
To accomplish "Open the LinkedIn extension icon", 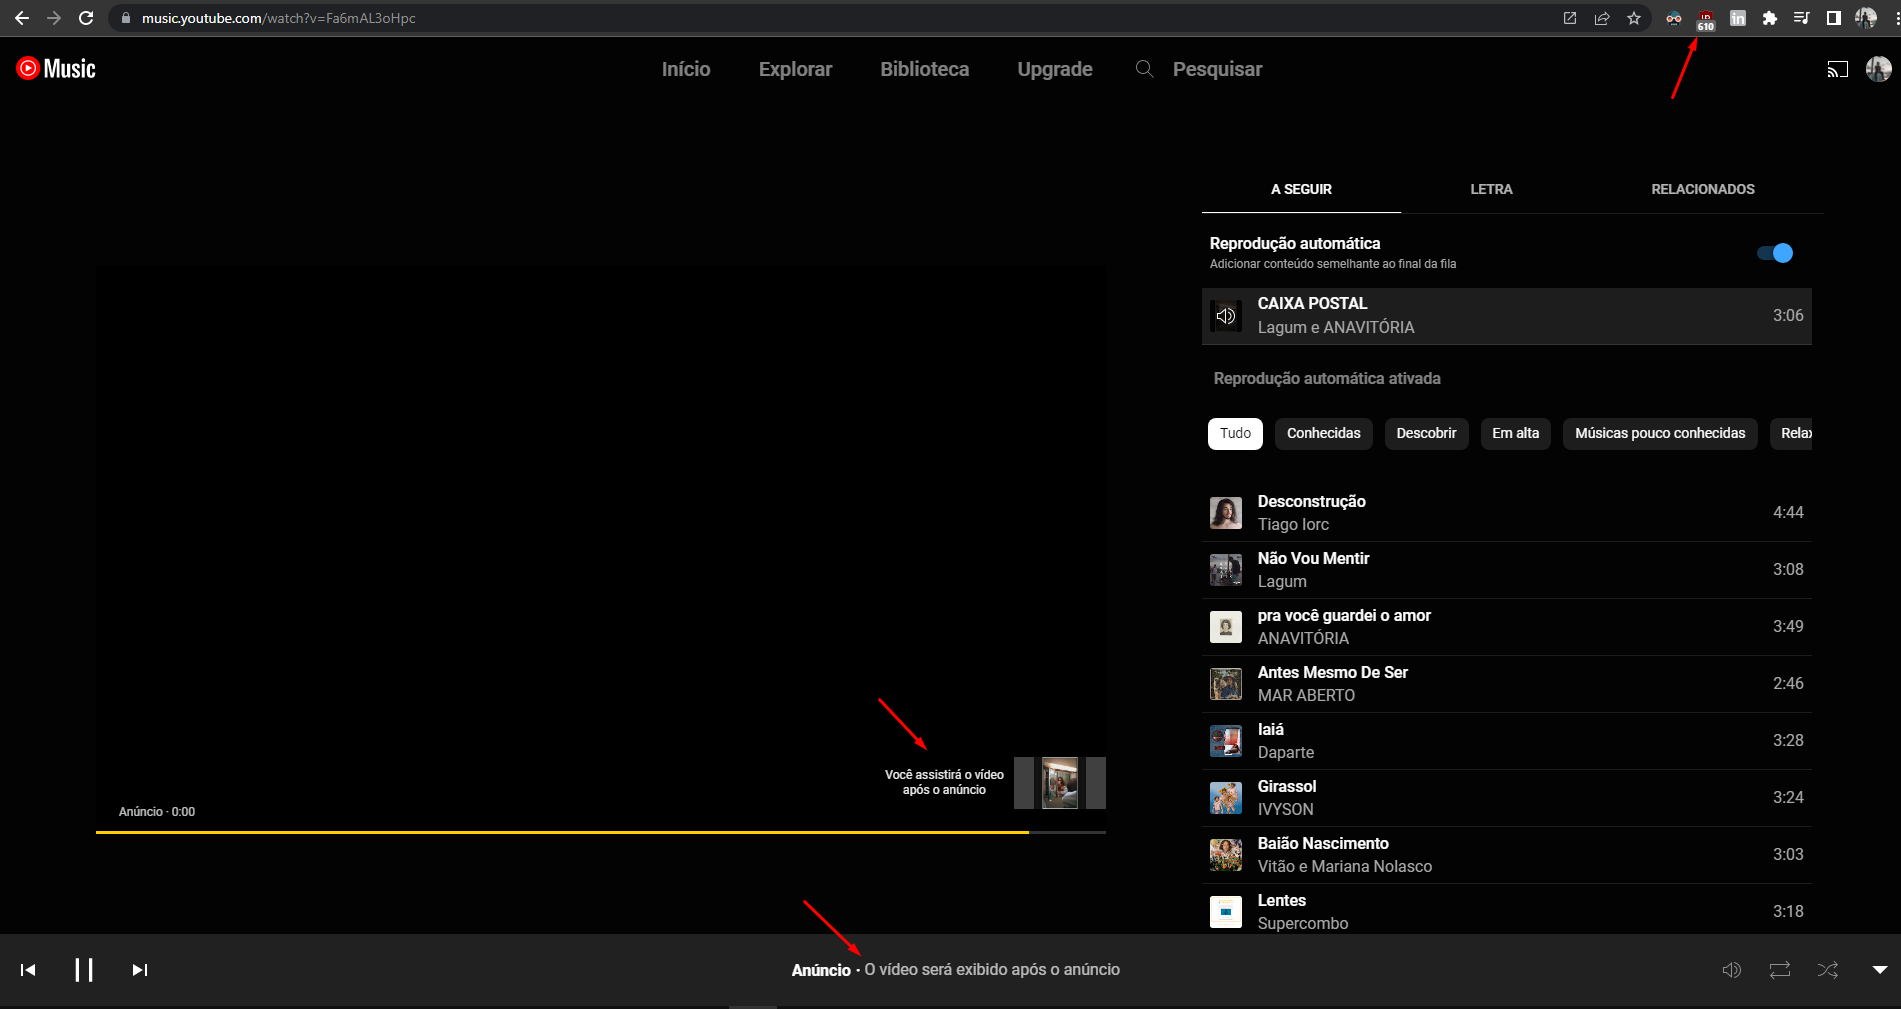I will tap(1737, 17).
